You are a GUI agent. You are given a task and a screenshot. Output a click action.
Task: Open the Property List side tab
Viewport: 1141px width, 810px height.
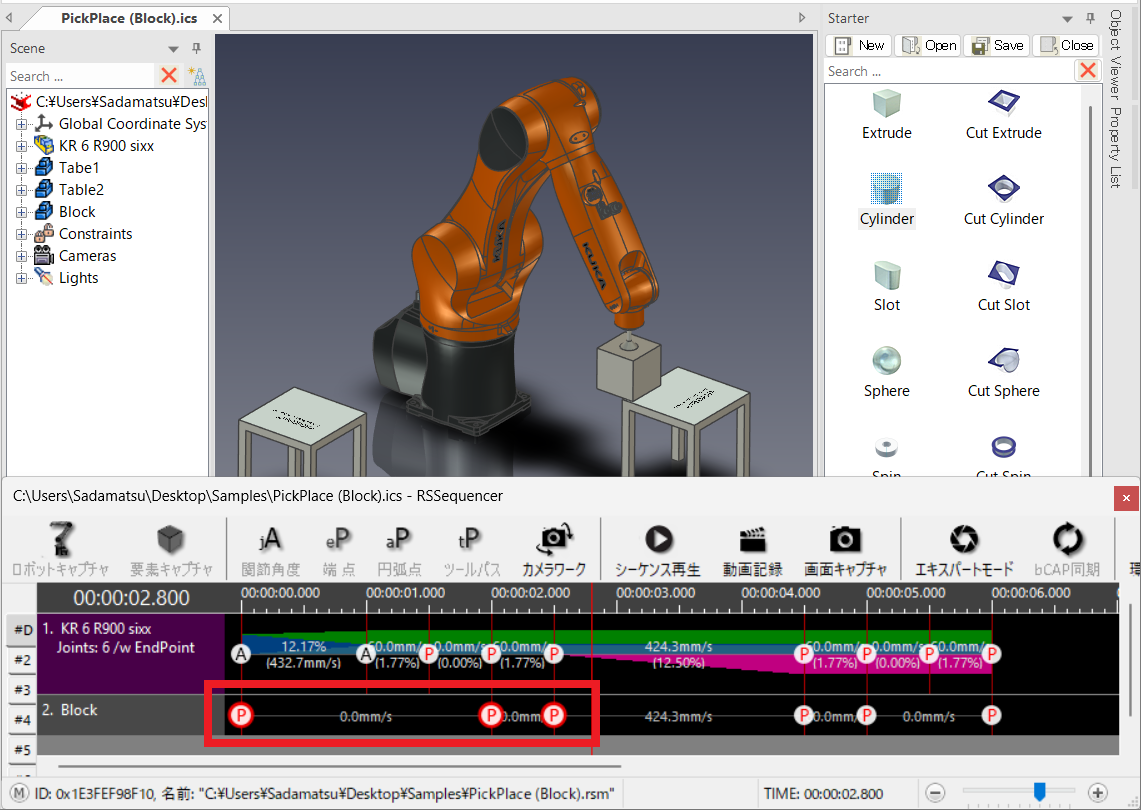click(x=1114, y=148)
